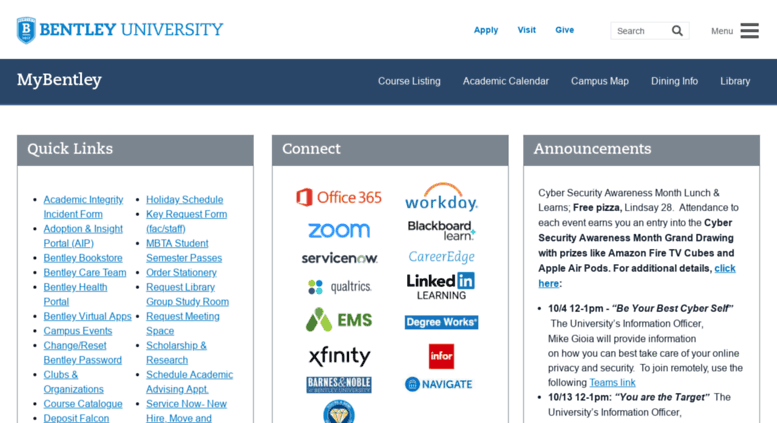Open Request Library Group Study Room link
This screenshot has width=777, height=423.
(x=187, y=294)
